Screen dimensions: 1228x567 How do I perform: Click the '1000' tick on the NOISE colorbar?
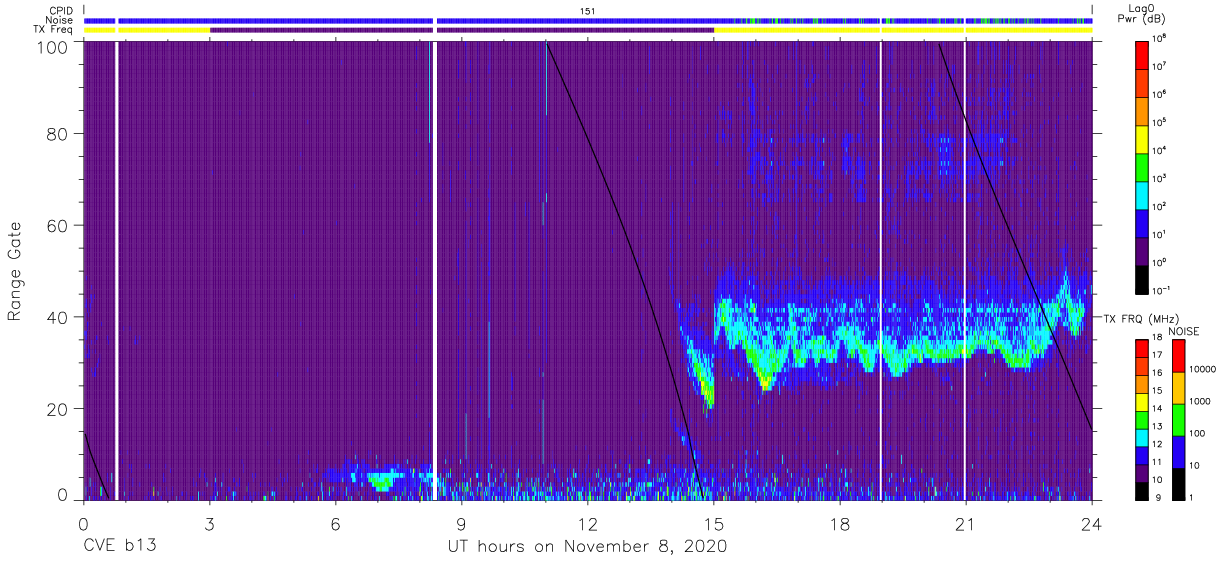(1201, 401)
